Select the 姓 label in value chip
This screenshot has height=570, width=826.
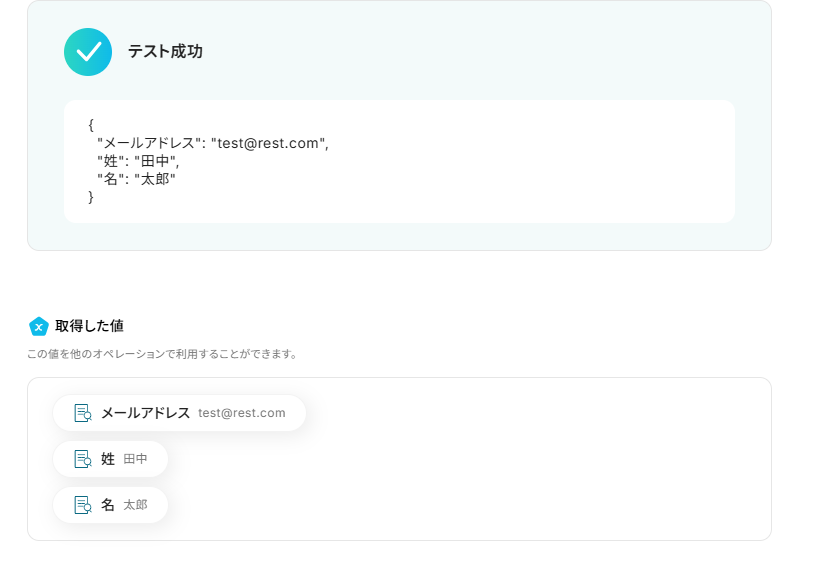(x=108, y=459)
